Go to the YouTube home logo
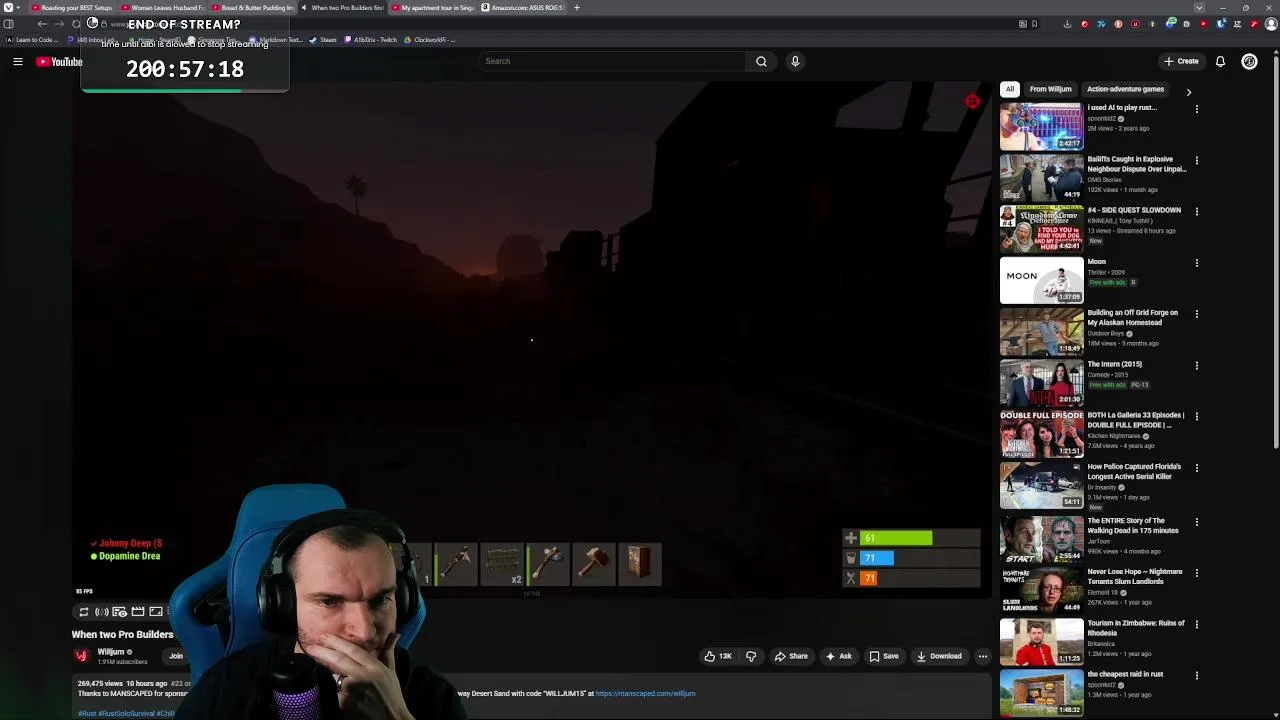Image resolution: width=1280 pixels, height=720 pixels. 59,62
